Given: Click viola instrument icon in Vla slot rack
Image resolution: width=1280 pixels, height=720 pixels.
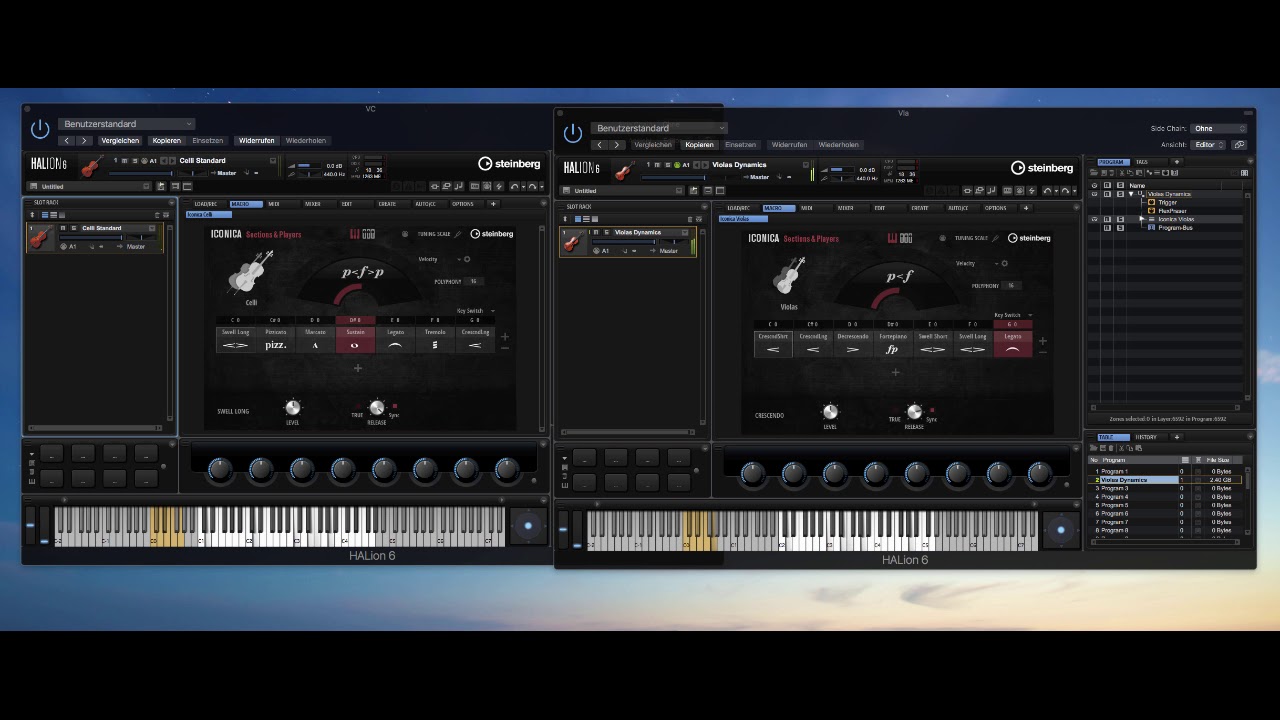Looking at the screenshot, I should (x=572, y=241).
